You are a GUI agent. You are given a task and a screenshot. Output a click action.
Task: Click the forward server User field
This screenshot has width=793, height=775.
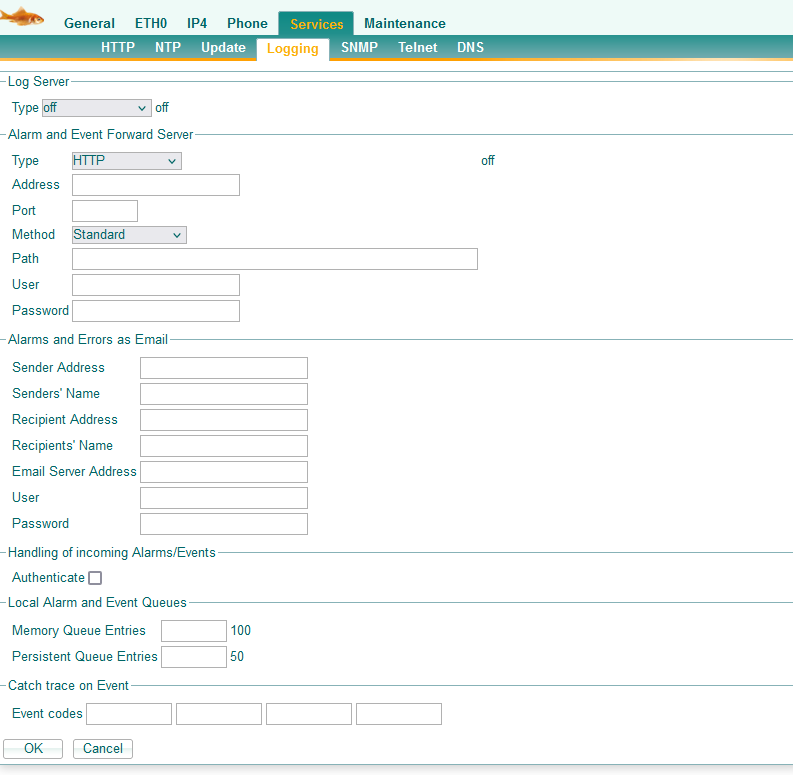[x=156, y=285]
